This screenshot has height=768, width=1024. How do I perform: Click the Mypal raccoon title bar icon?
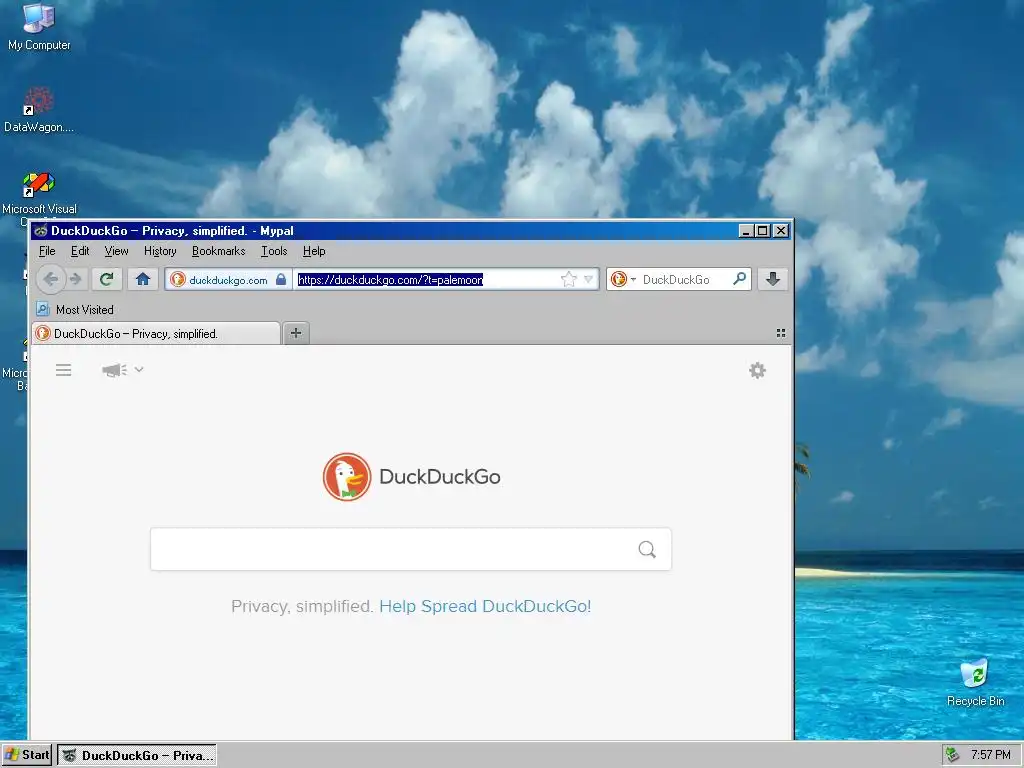40,231
